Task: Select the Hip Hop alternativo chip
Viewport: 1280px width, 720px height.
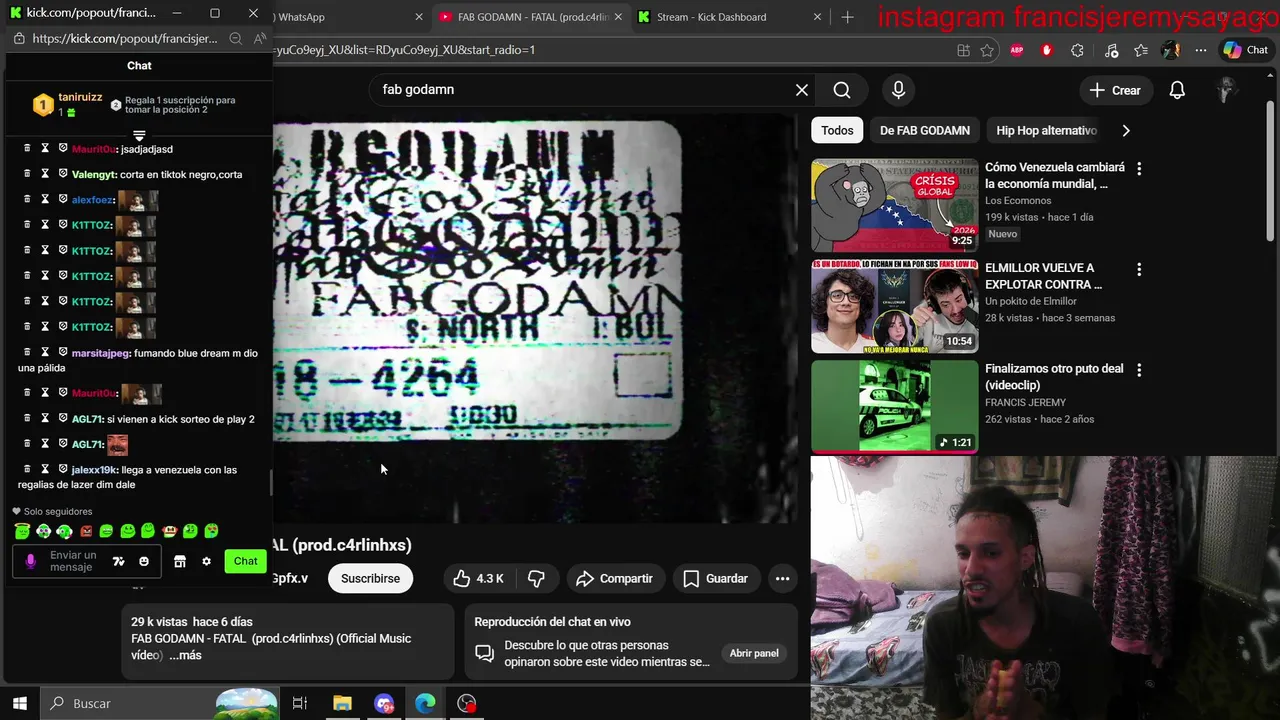Action: 1046,130
